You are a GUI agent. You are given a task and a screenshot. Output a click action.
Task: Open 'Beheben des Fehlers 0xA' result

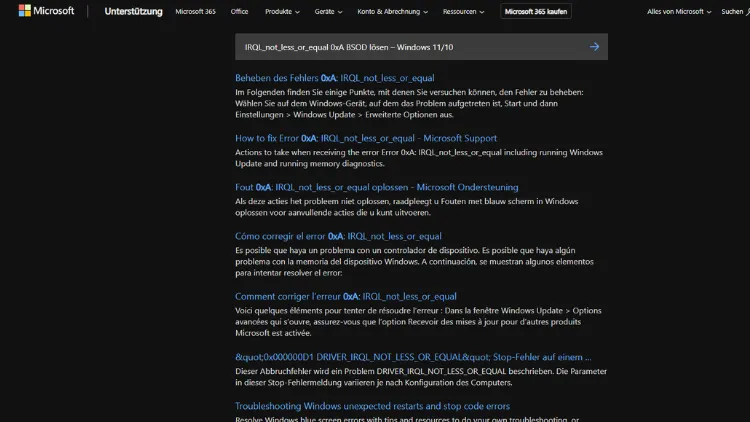[x=334, y=78]
